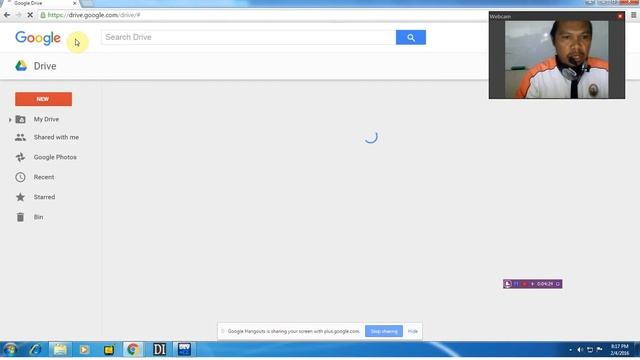Click the browser forward arrow
This screenshot has width=640, height=360.
point(18,15)
